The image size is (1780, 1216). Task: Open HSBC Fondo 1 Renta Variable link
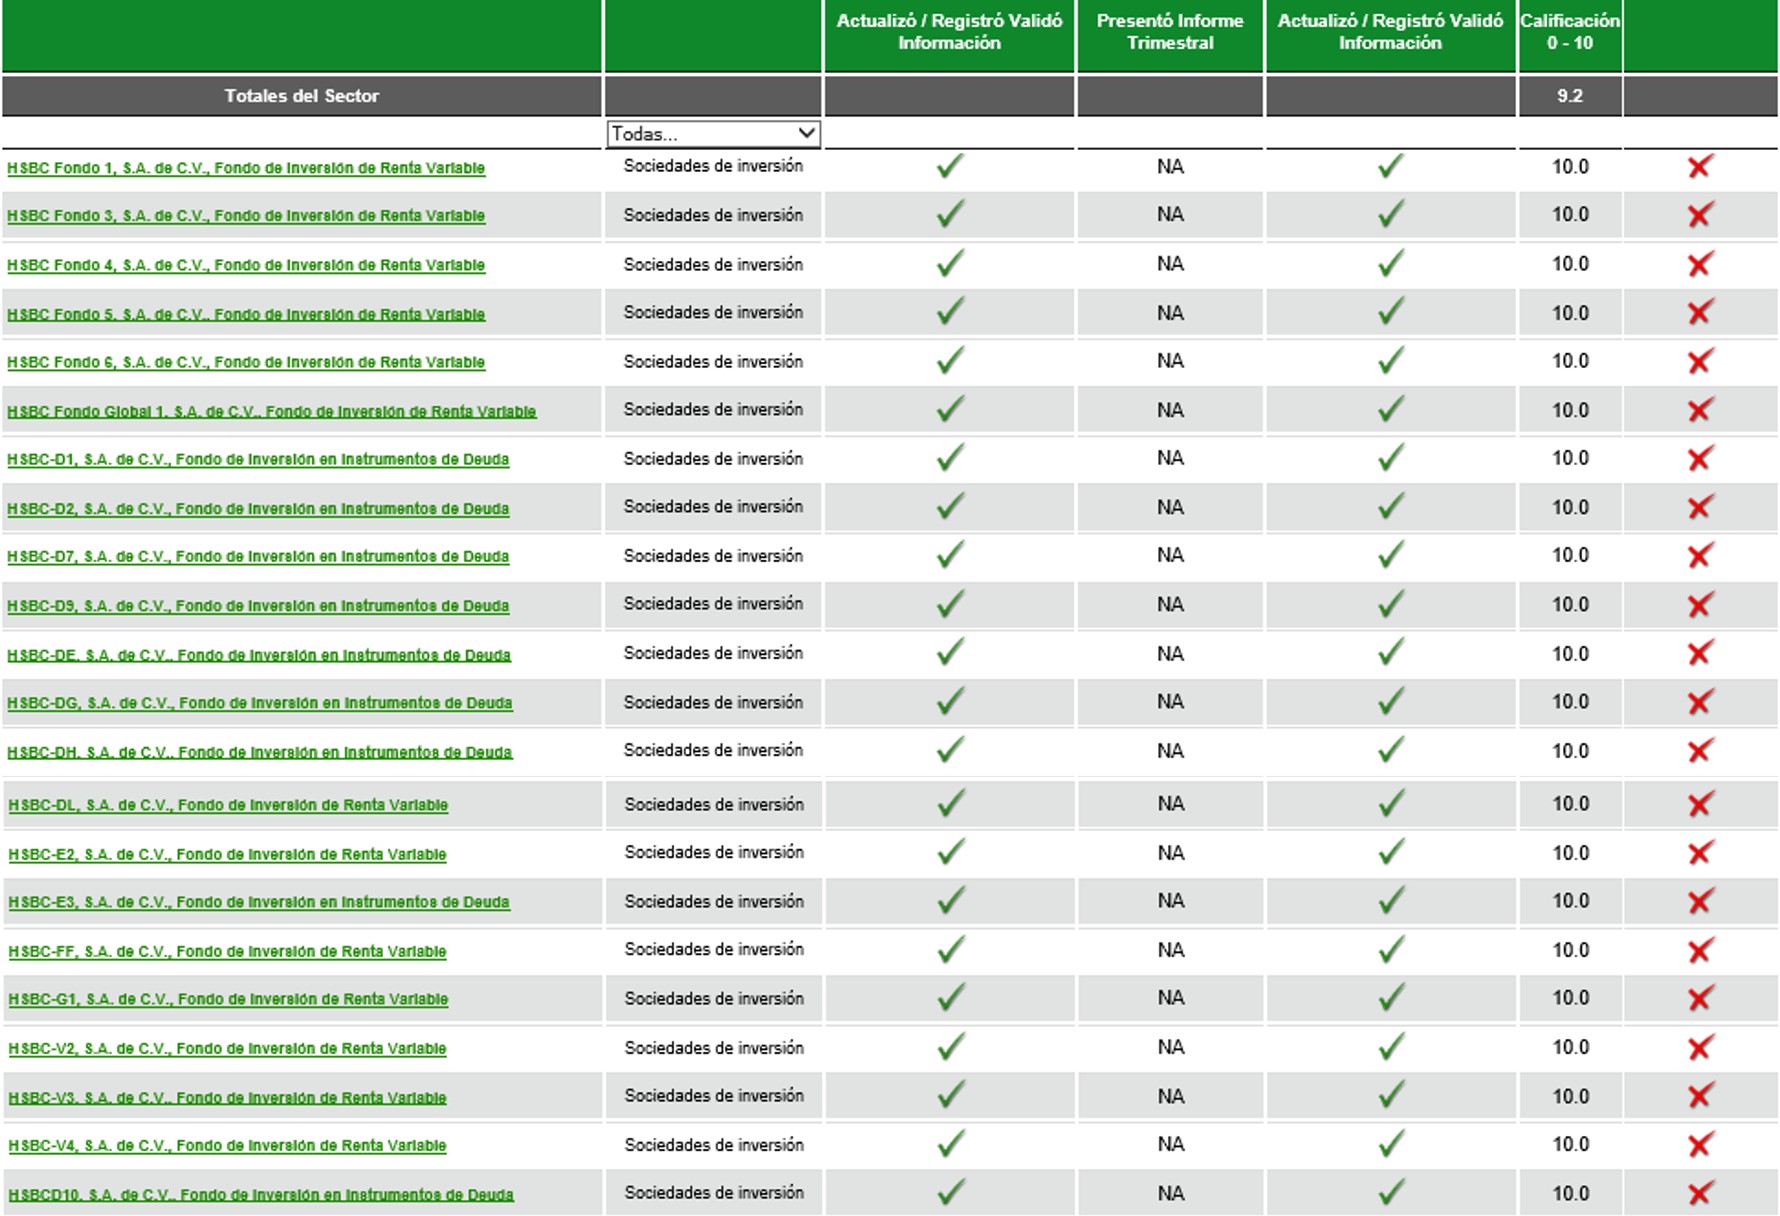pyautogui.click(x=246, y=168)
